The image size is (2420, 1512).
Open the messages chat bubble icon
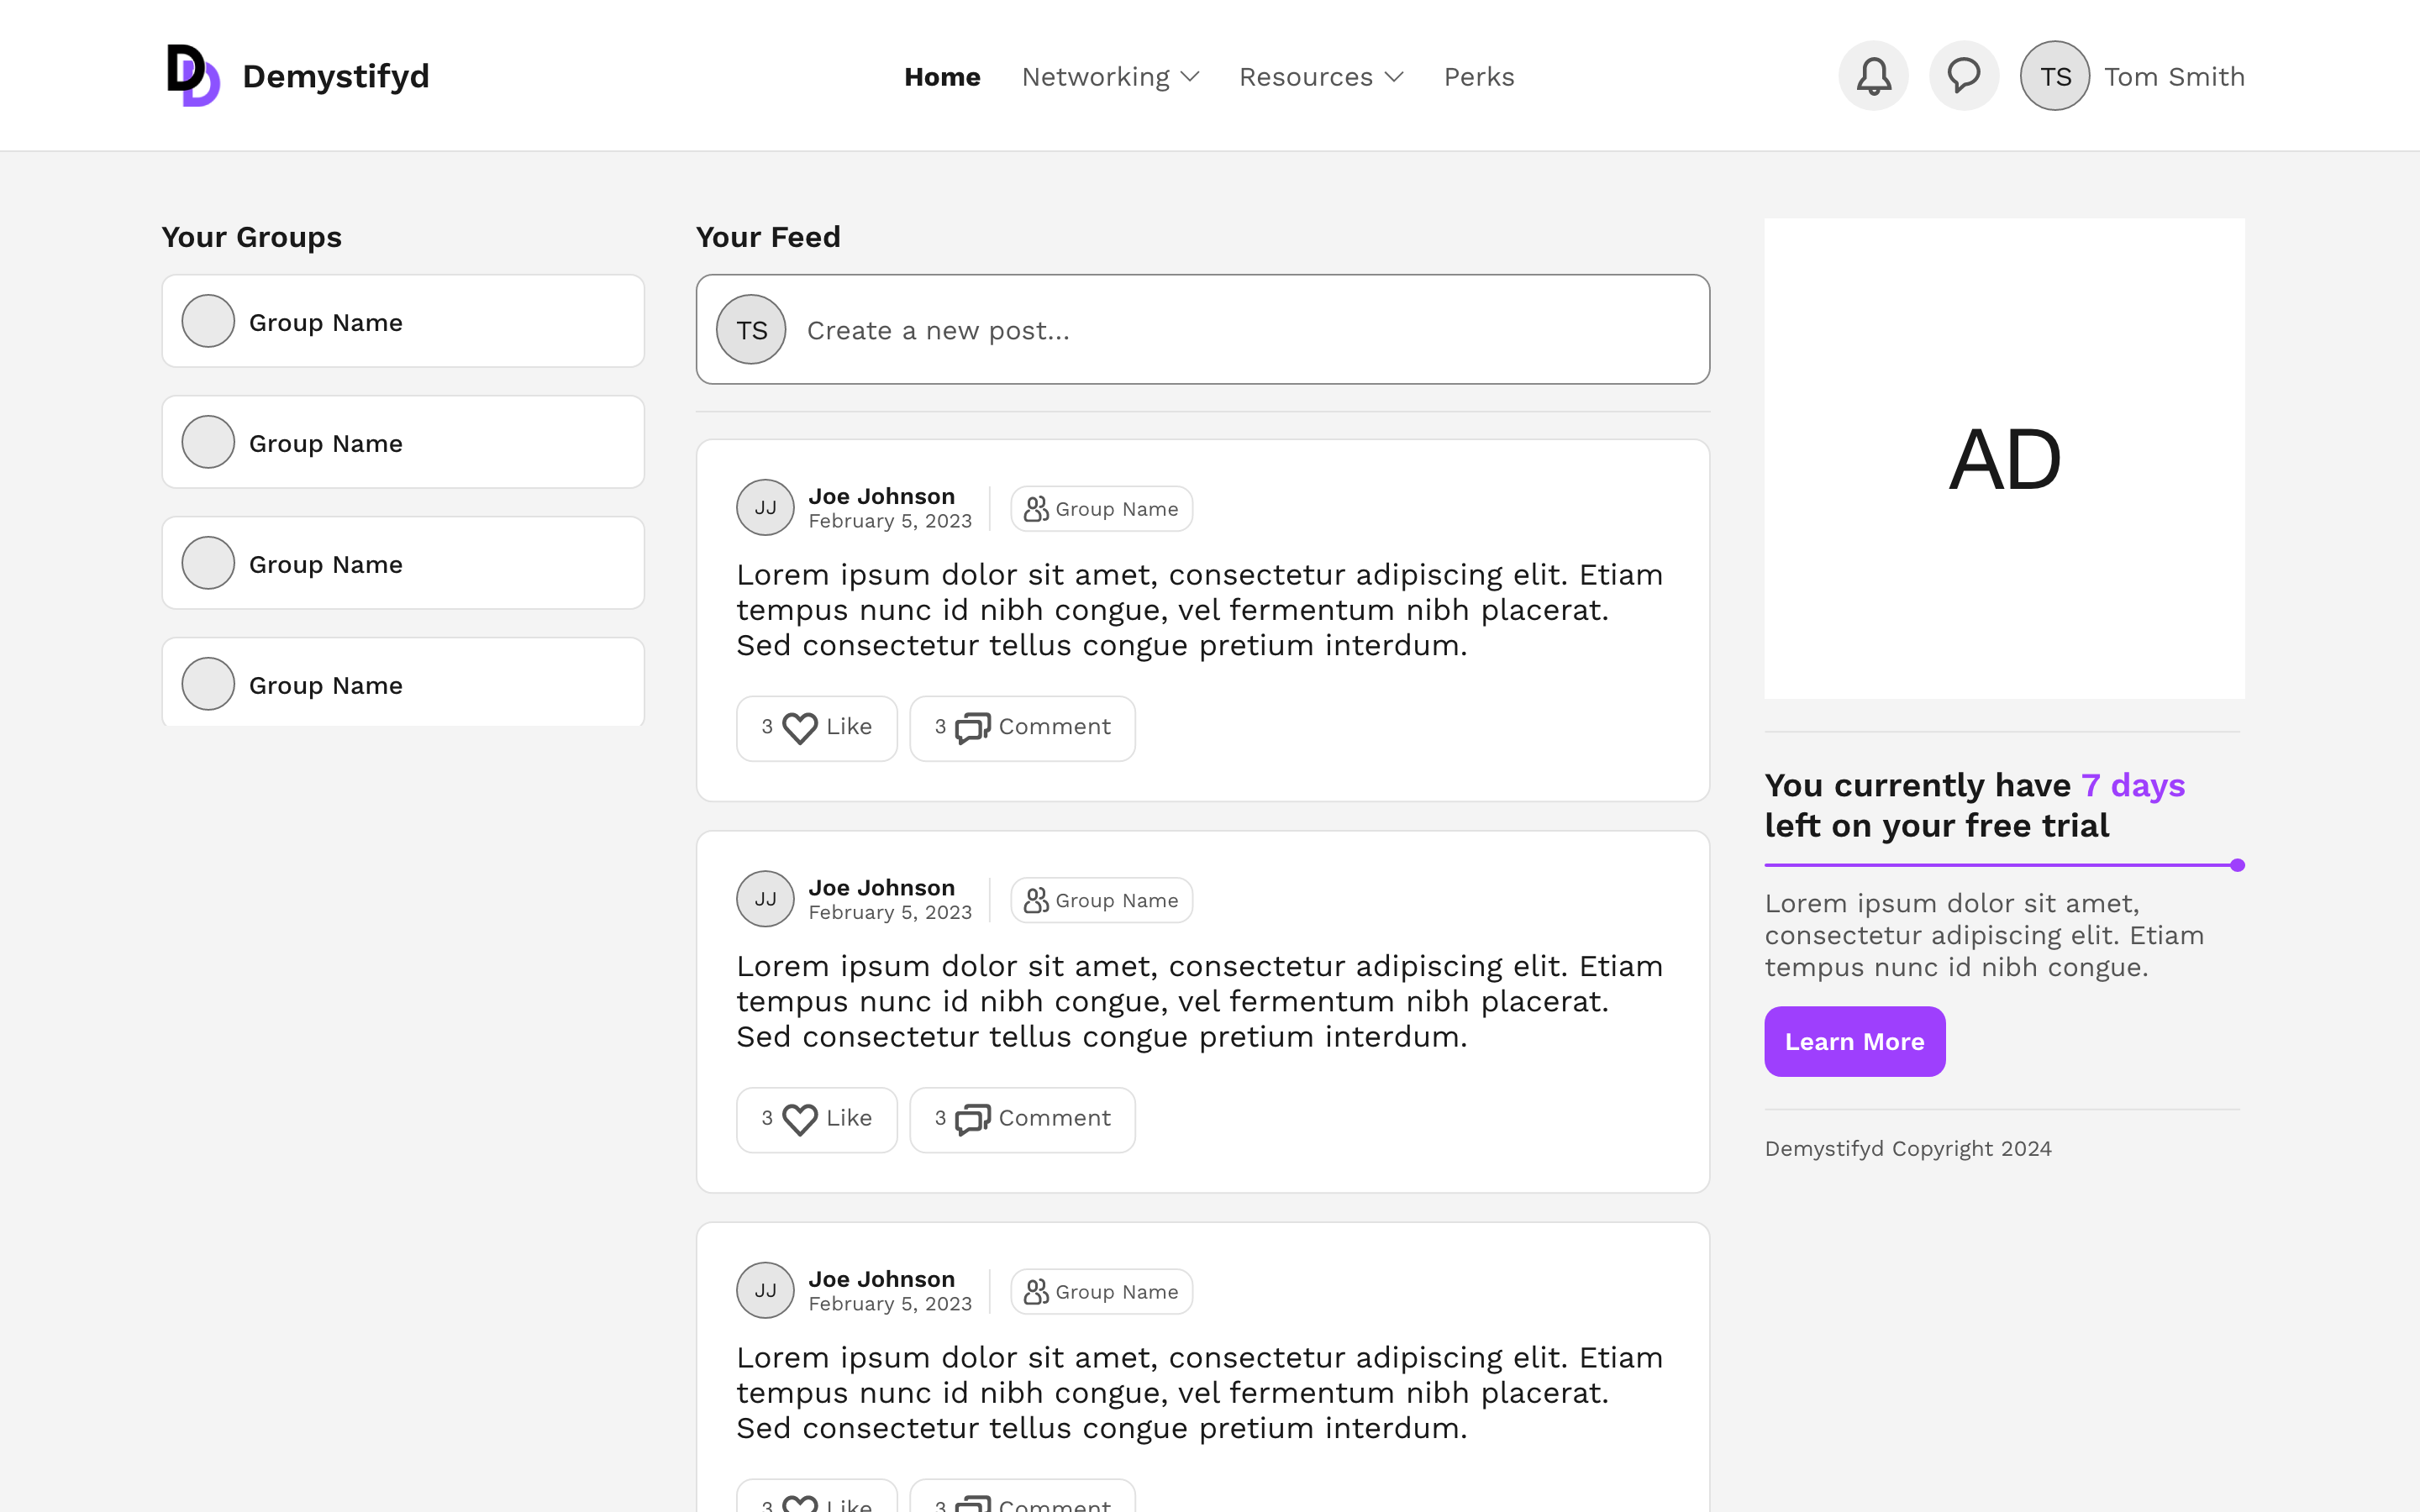1963,76
